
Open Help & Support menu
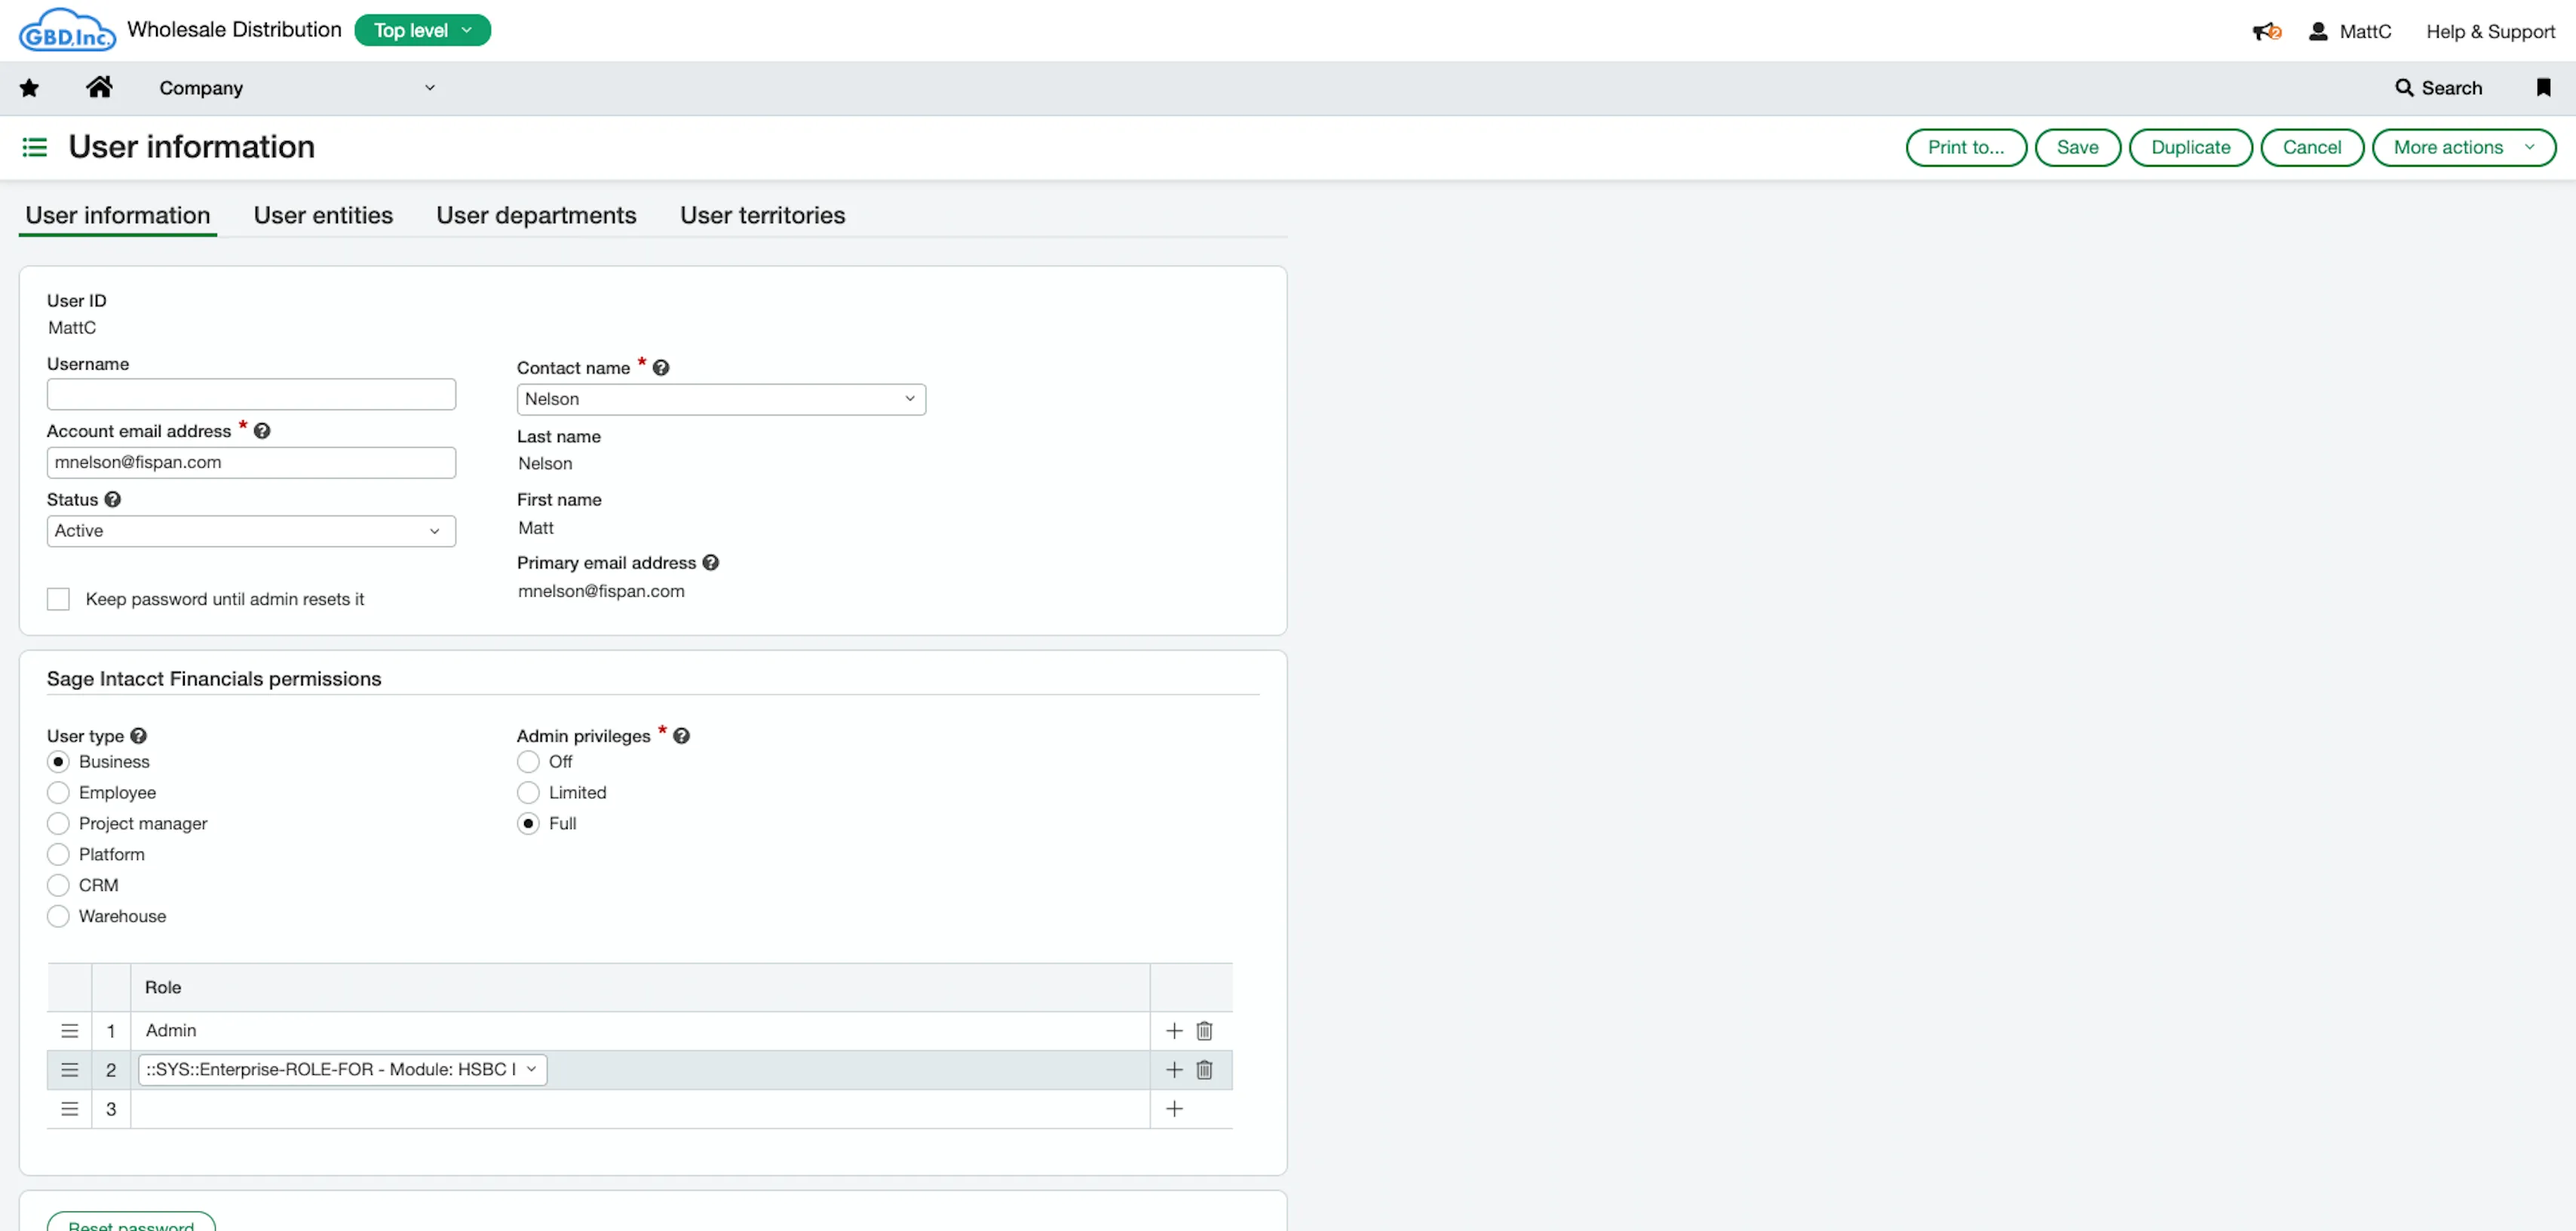coord(2490,31)
